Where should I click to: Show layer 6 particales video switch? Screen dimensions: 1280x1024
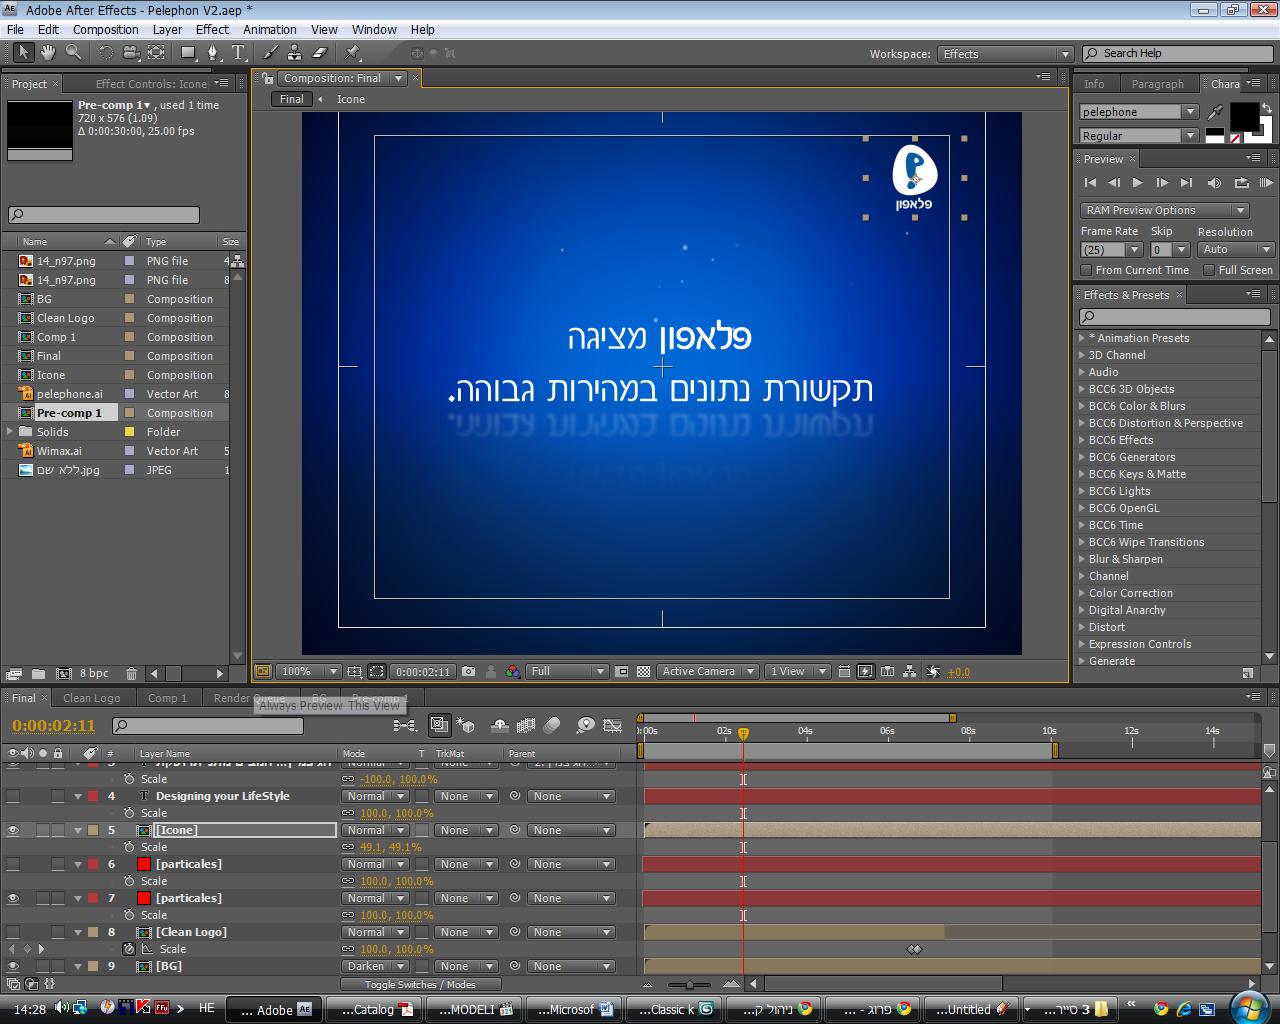[13, 864]
